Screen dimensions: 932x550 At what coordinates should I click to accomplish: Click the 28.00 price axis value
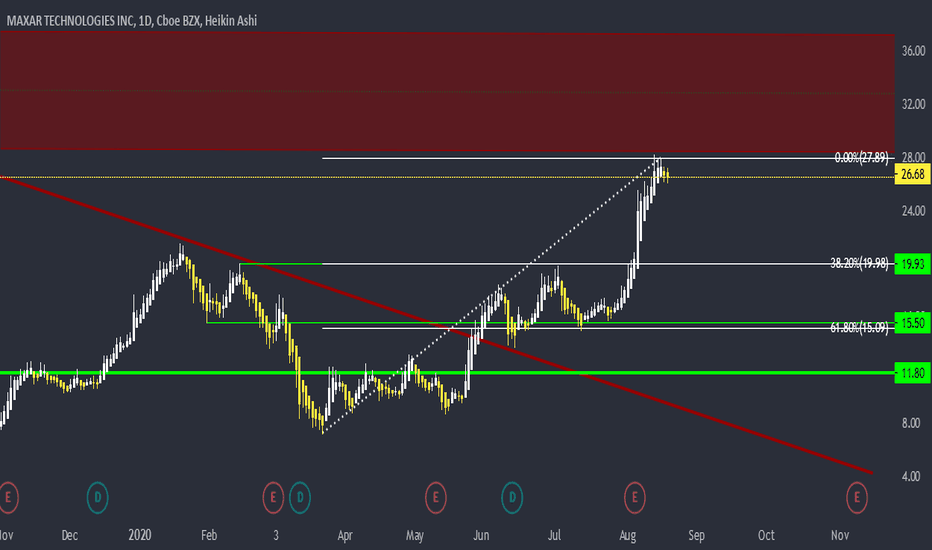tap(913, 158)
